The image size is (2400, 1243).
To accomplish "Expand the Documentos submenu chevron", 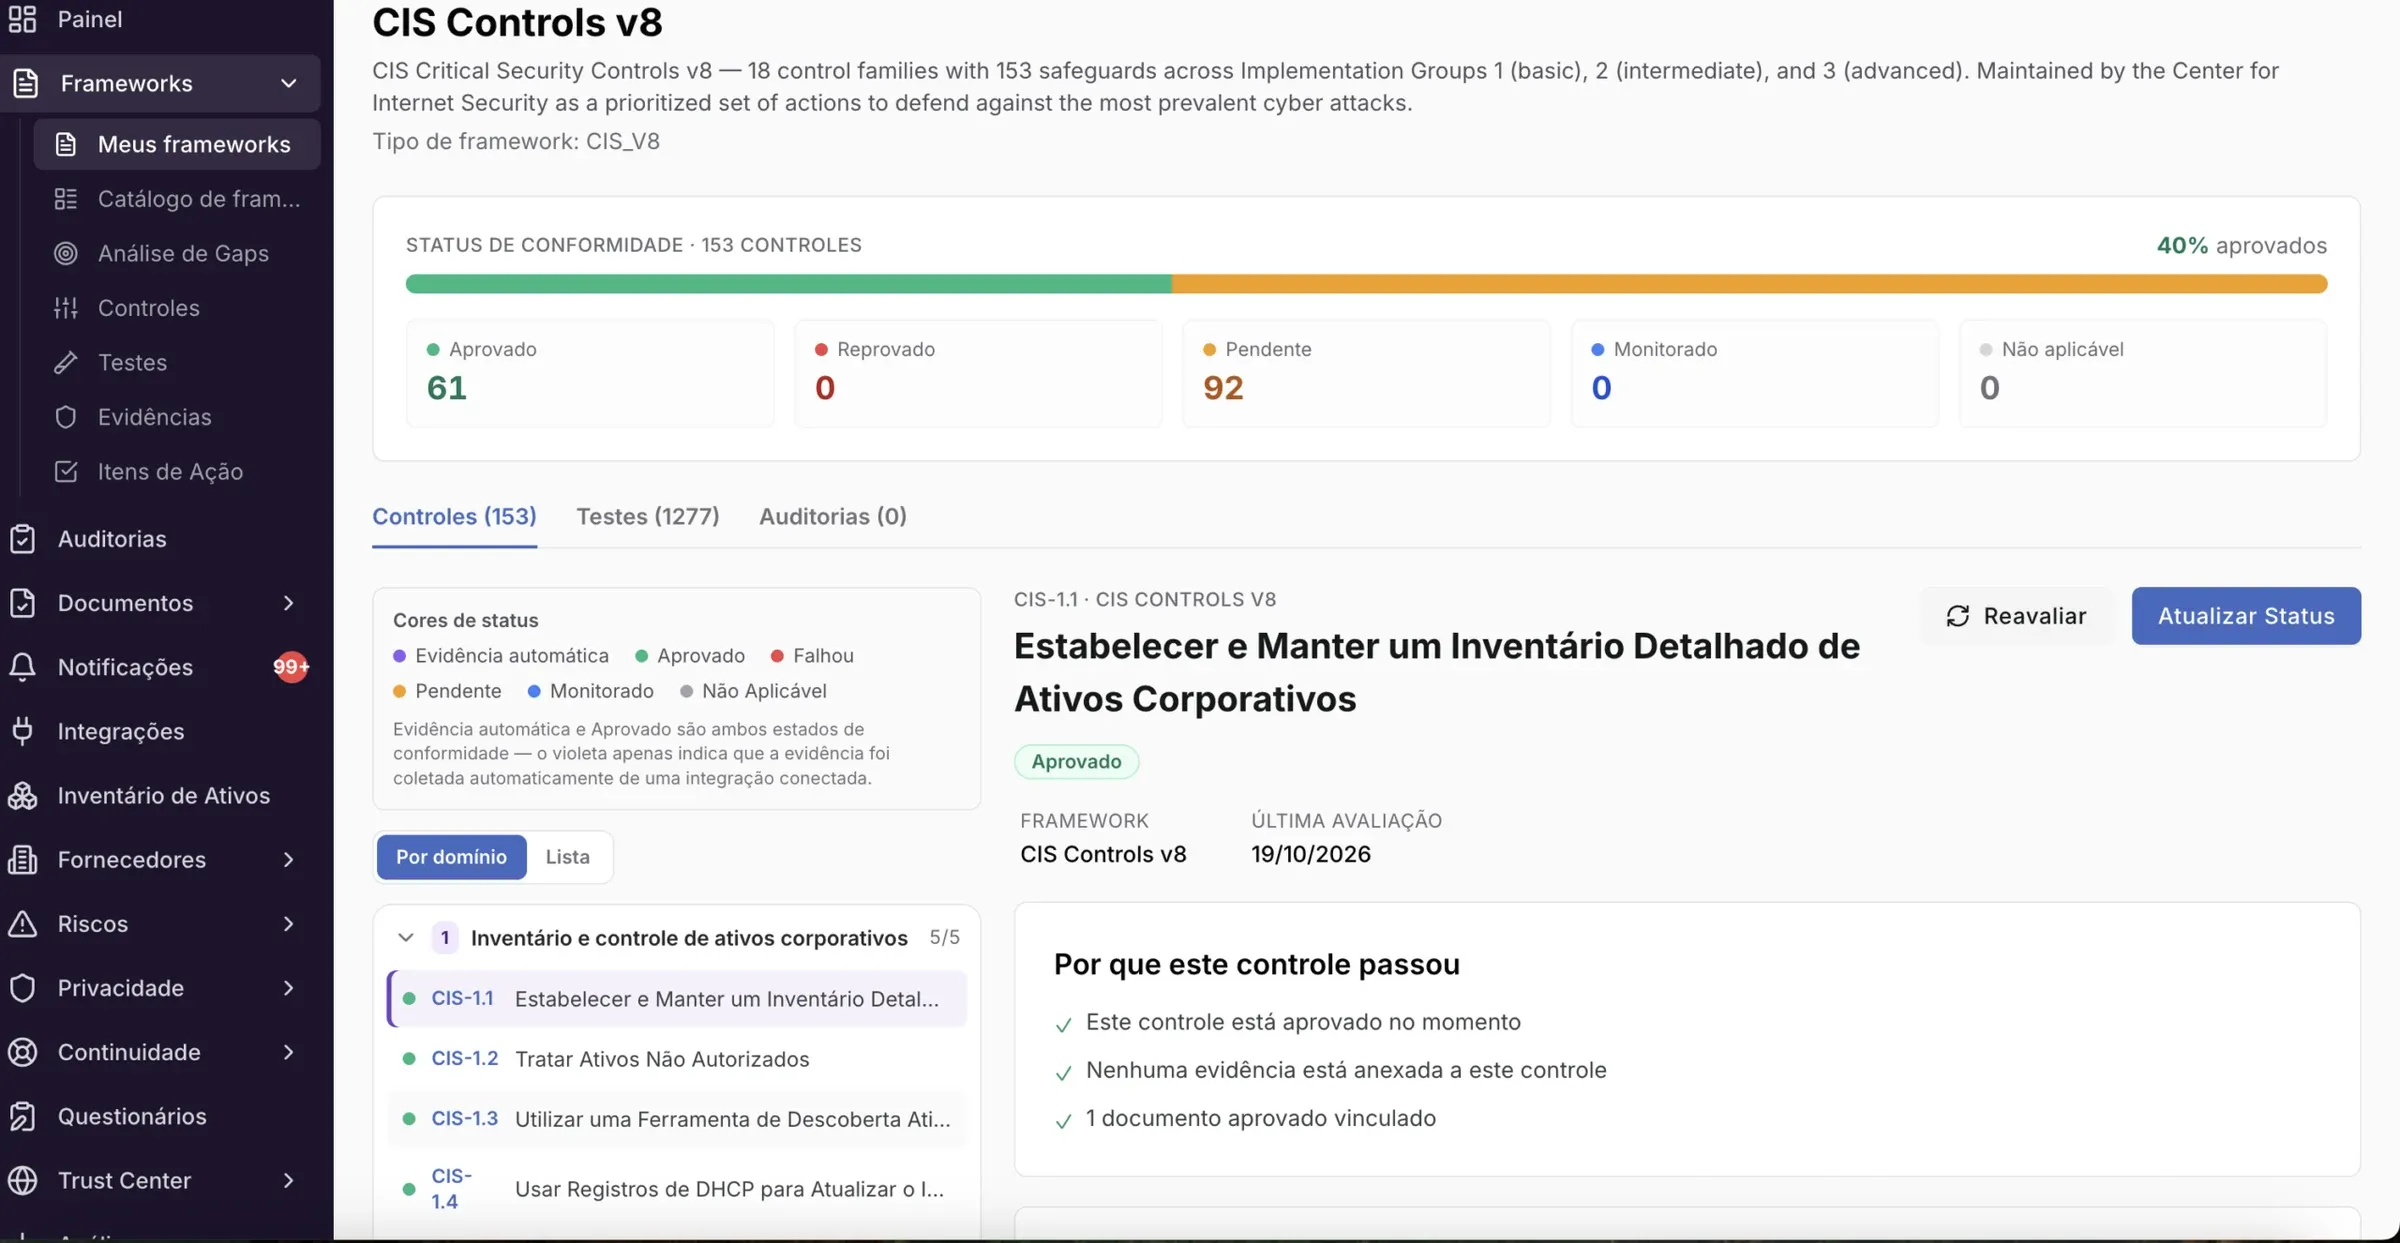I will coord(289,603).
